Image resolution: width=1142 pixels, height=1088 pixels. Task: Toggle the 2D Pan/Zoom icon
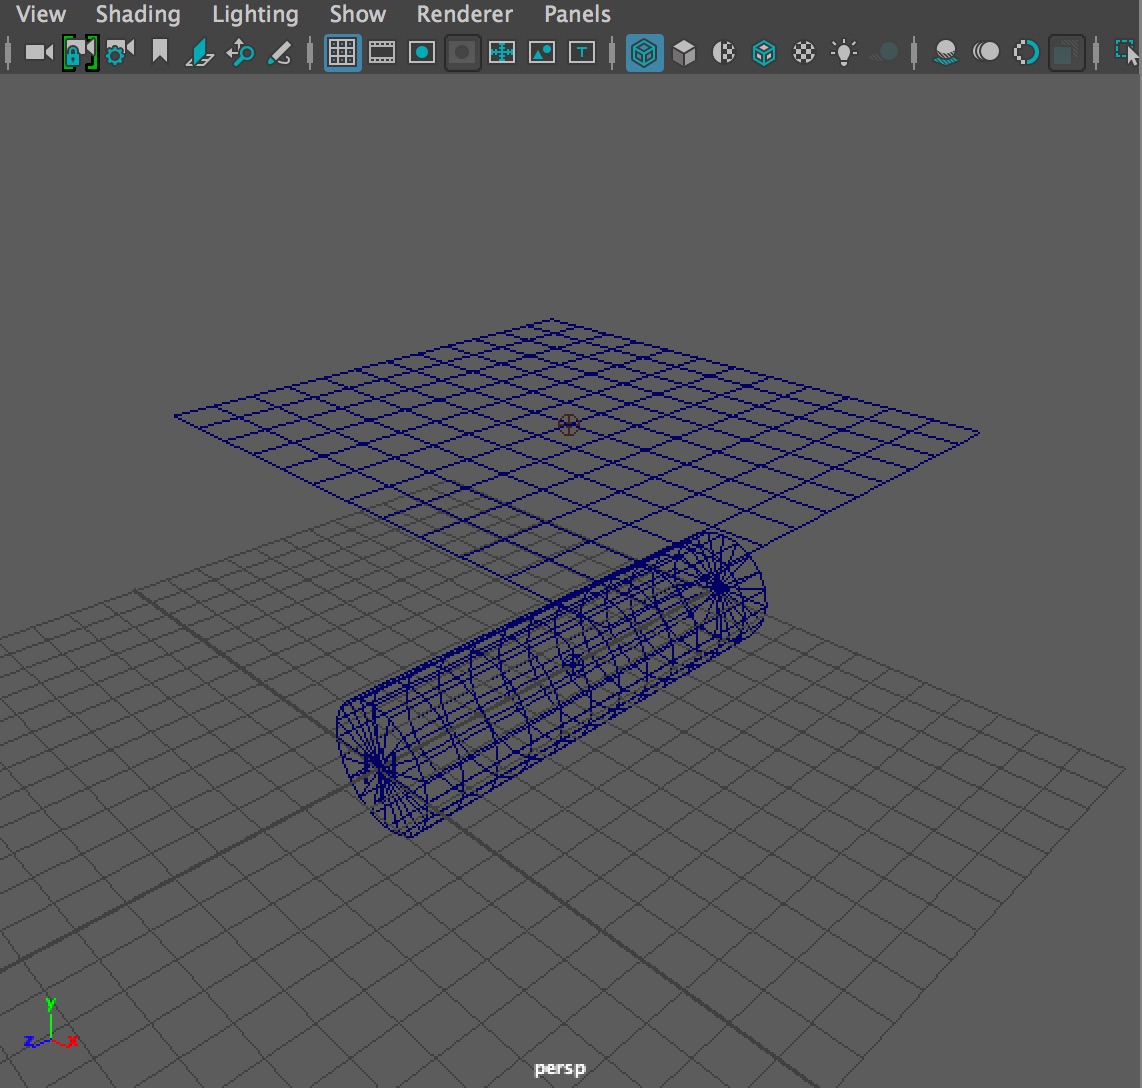240,52
